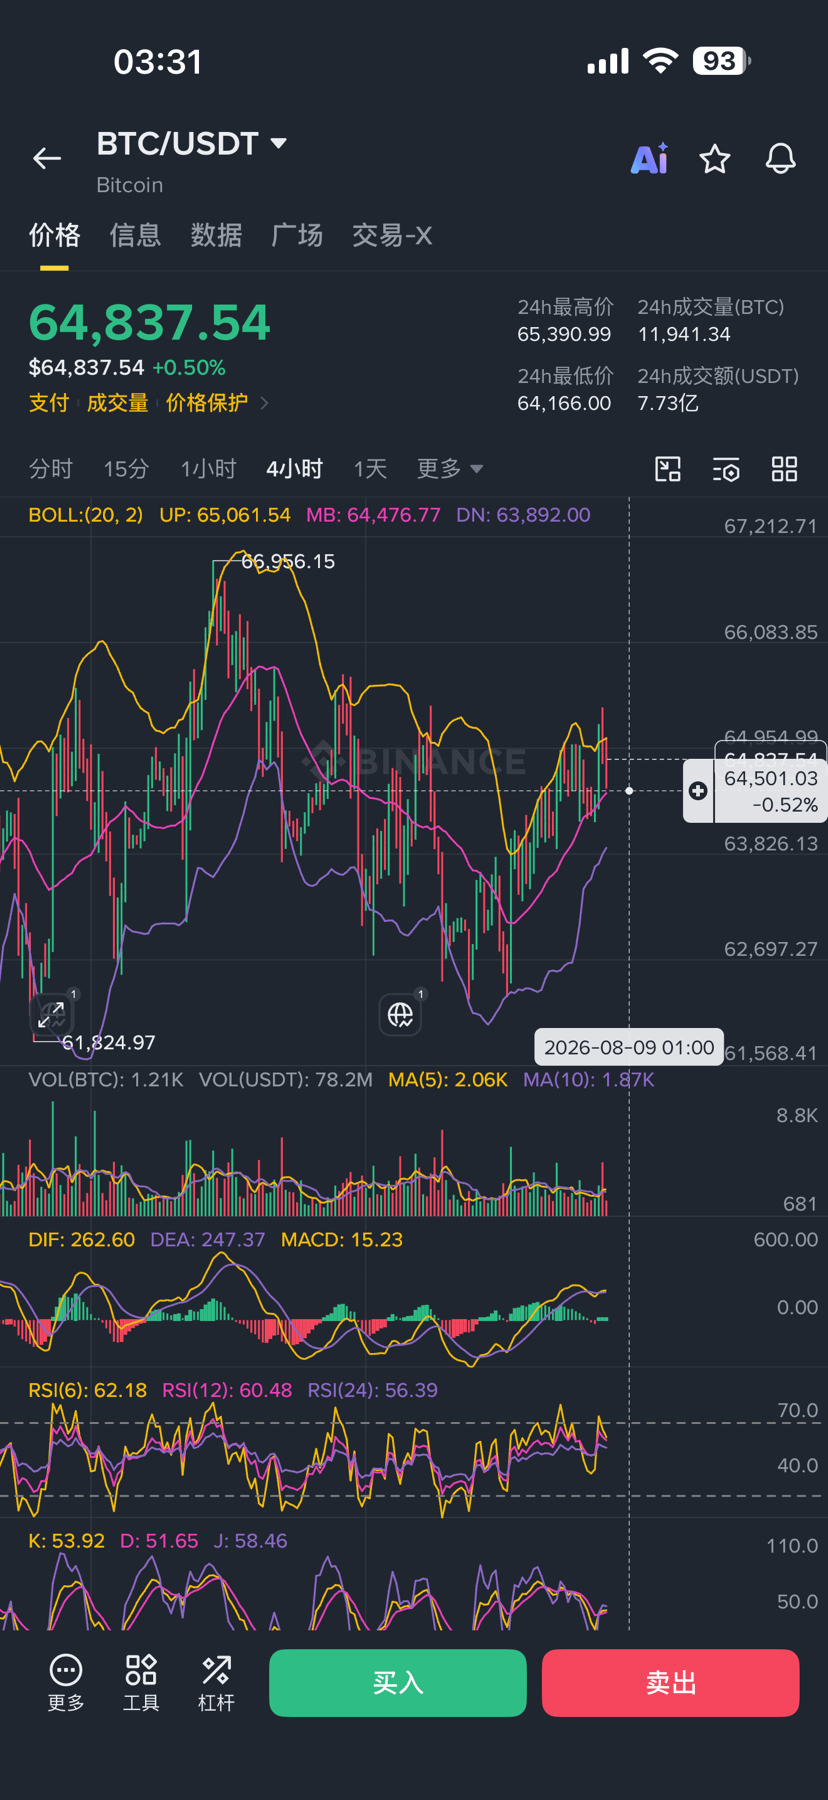Viewport: 828px width, 1800px height.
Task: Open price alert bell icon
Action: tap(781, 158)
